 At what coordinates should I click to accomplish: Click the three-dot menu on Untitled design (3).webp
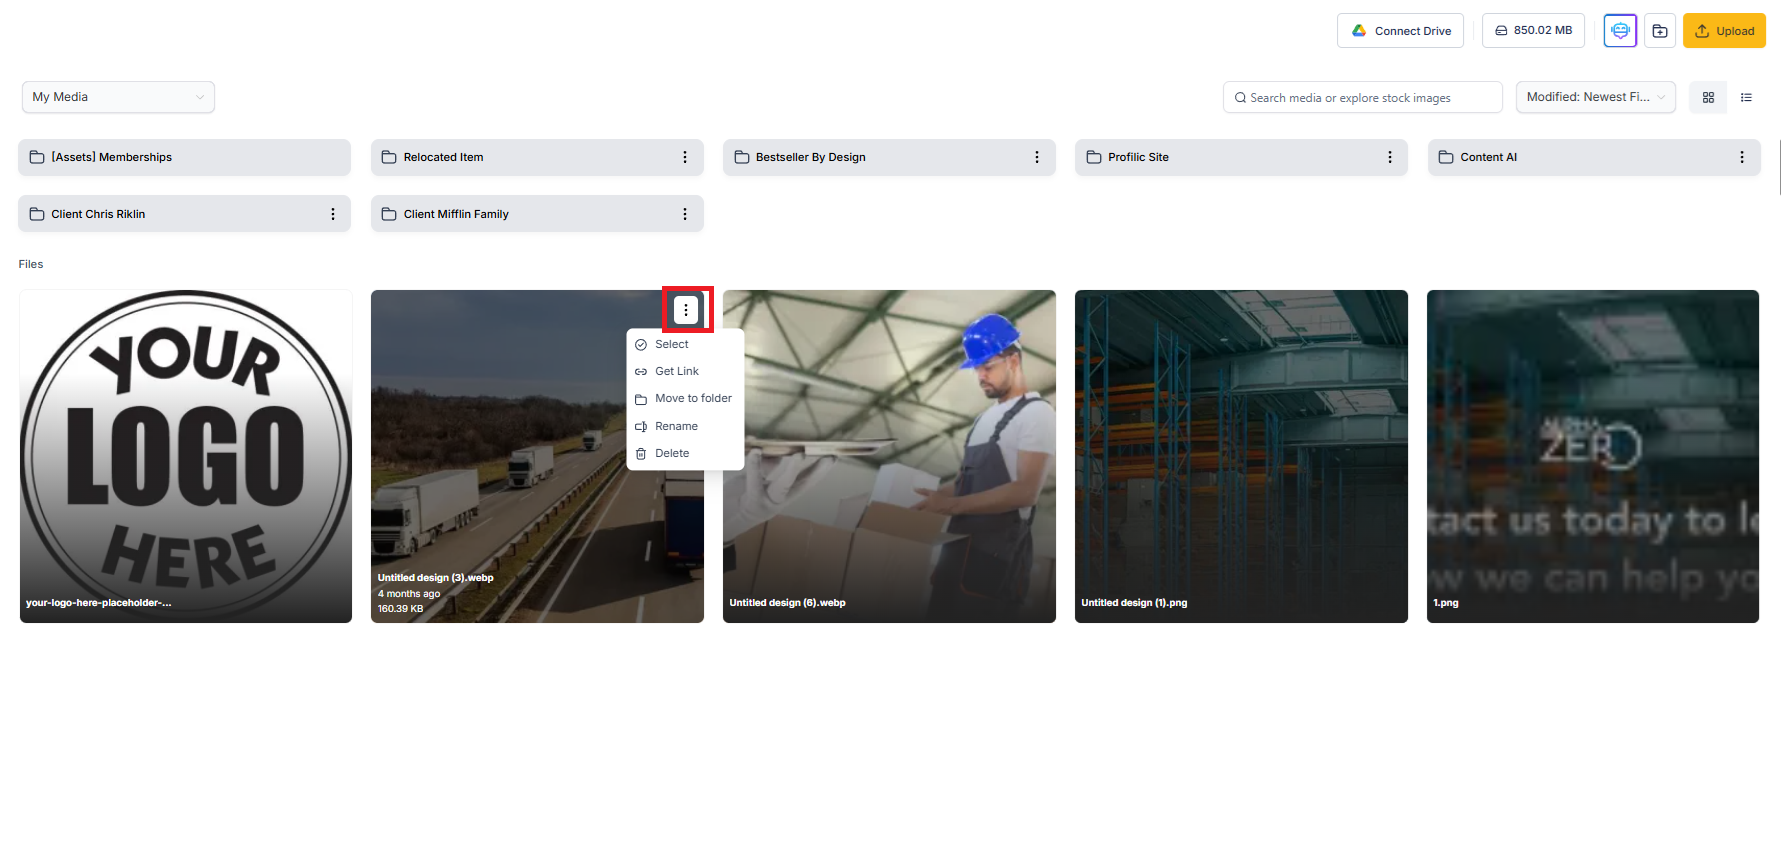pyautogui.click(x=686, y=310)
